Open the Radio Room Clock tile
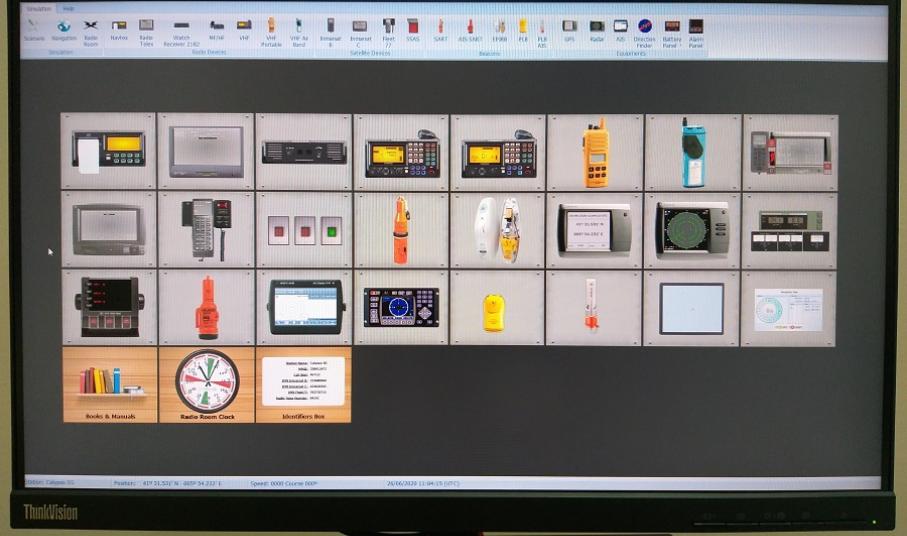The image size is (907, 536). click(x=207, y=385)
